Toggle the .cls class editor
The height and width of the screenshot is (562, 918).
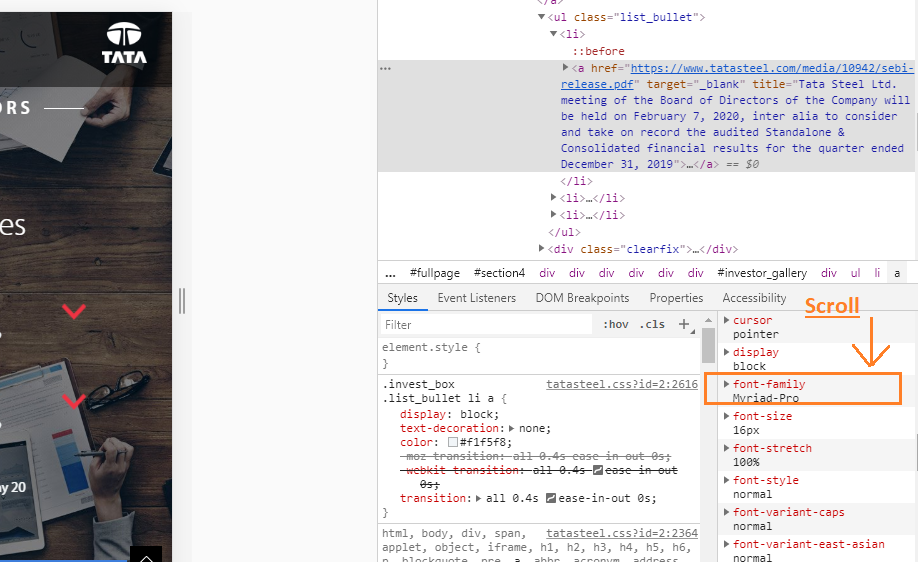point(652,324)
